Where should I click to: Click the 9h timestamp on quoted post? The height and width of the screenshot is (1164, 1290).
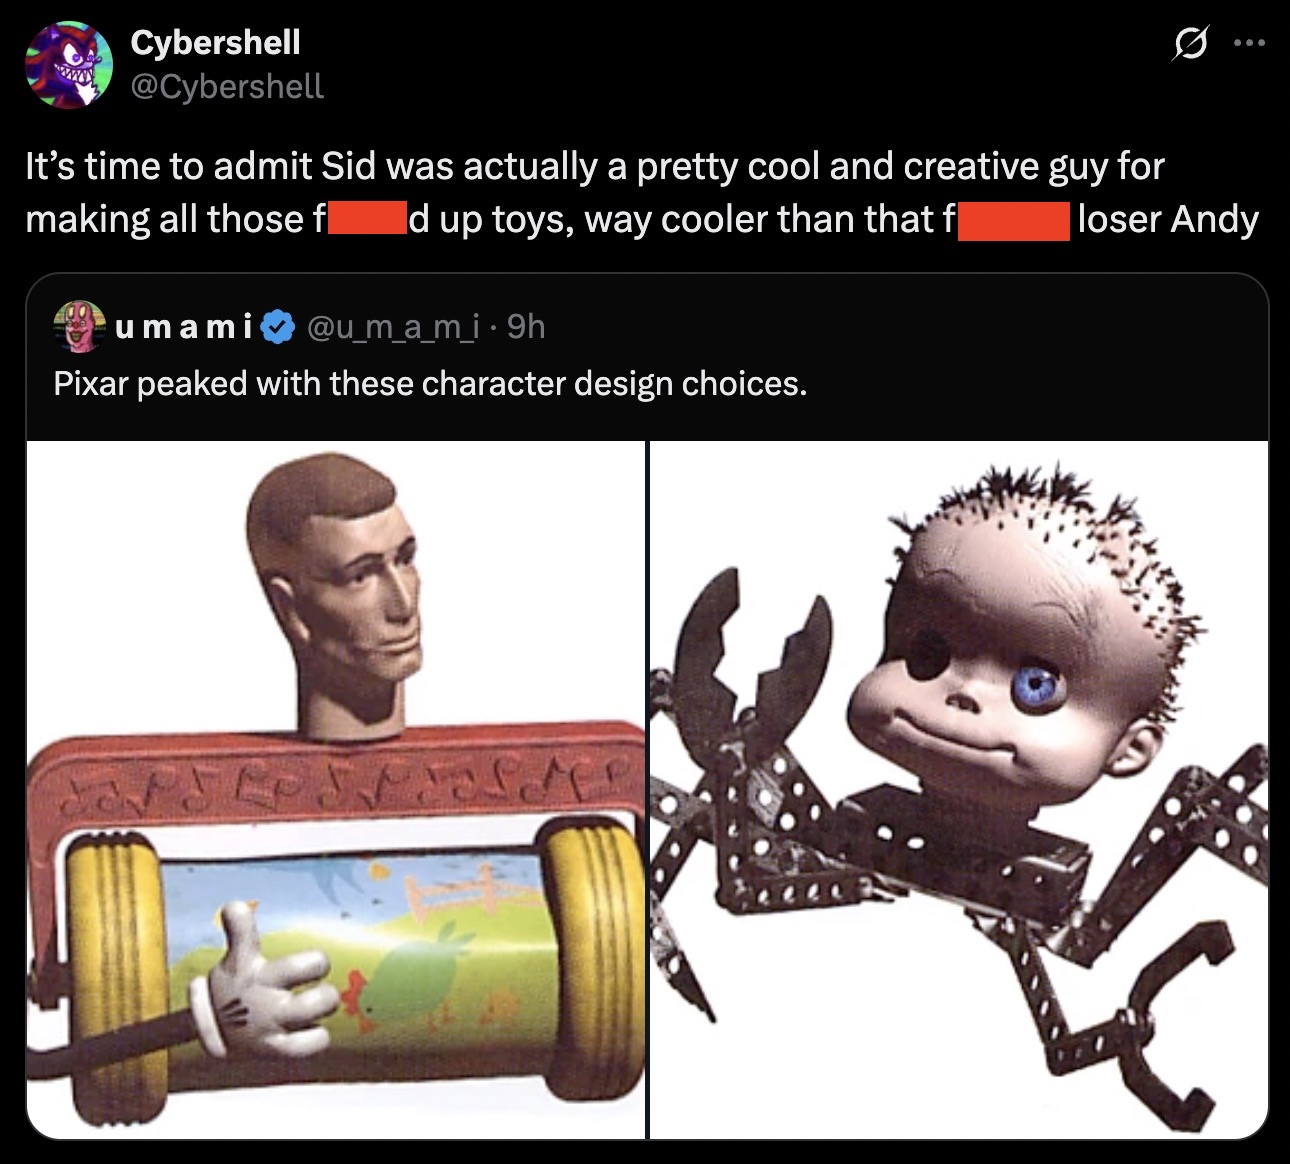[526, 326]
